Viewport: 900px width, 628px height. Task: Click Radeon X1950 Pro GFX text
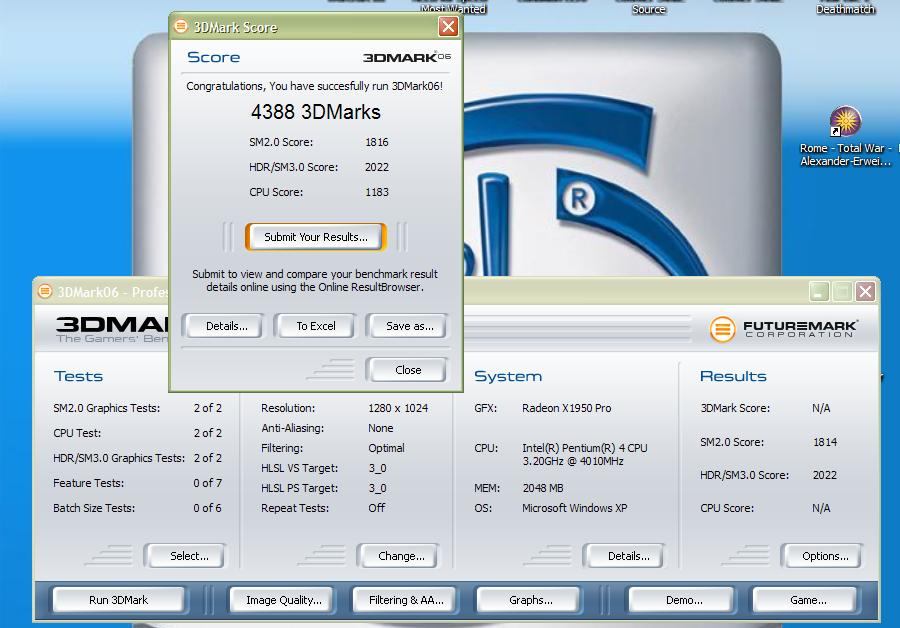pos(567,408)
